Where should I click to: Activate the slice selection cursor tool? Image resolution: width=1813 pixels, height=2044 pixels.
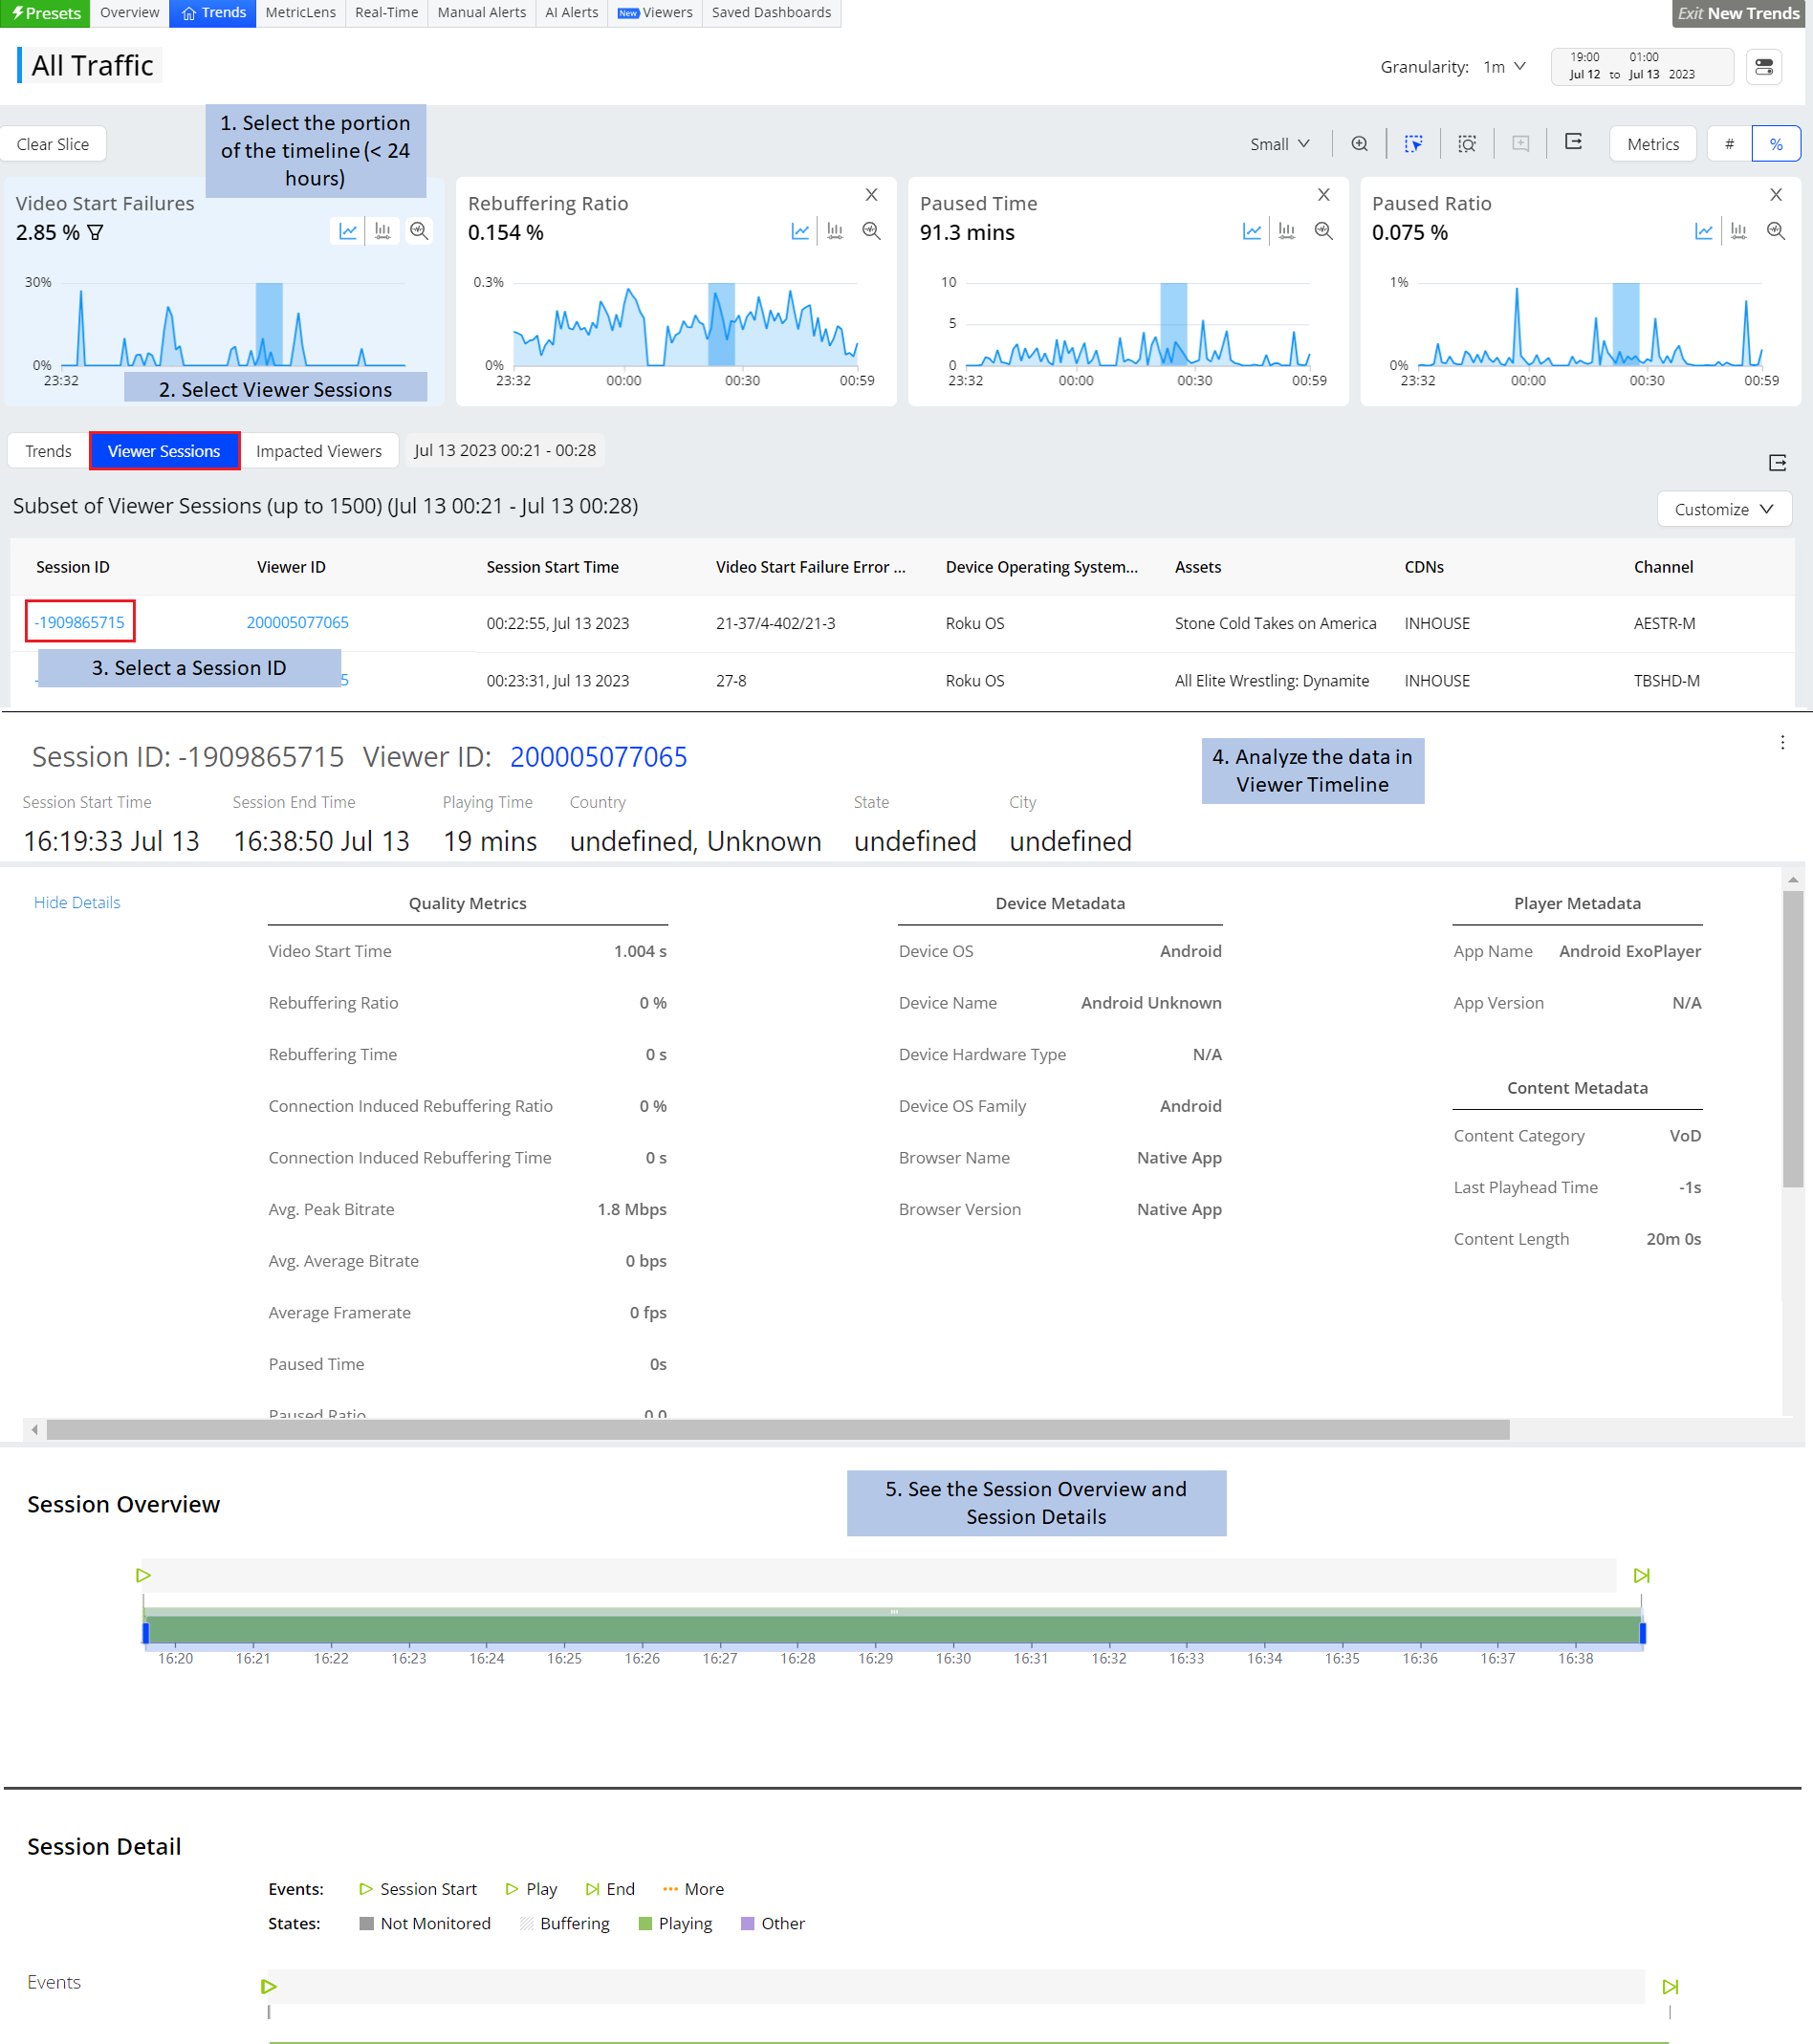tap(1413, 144)
